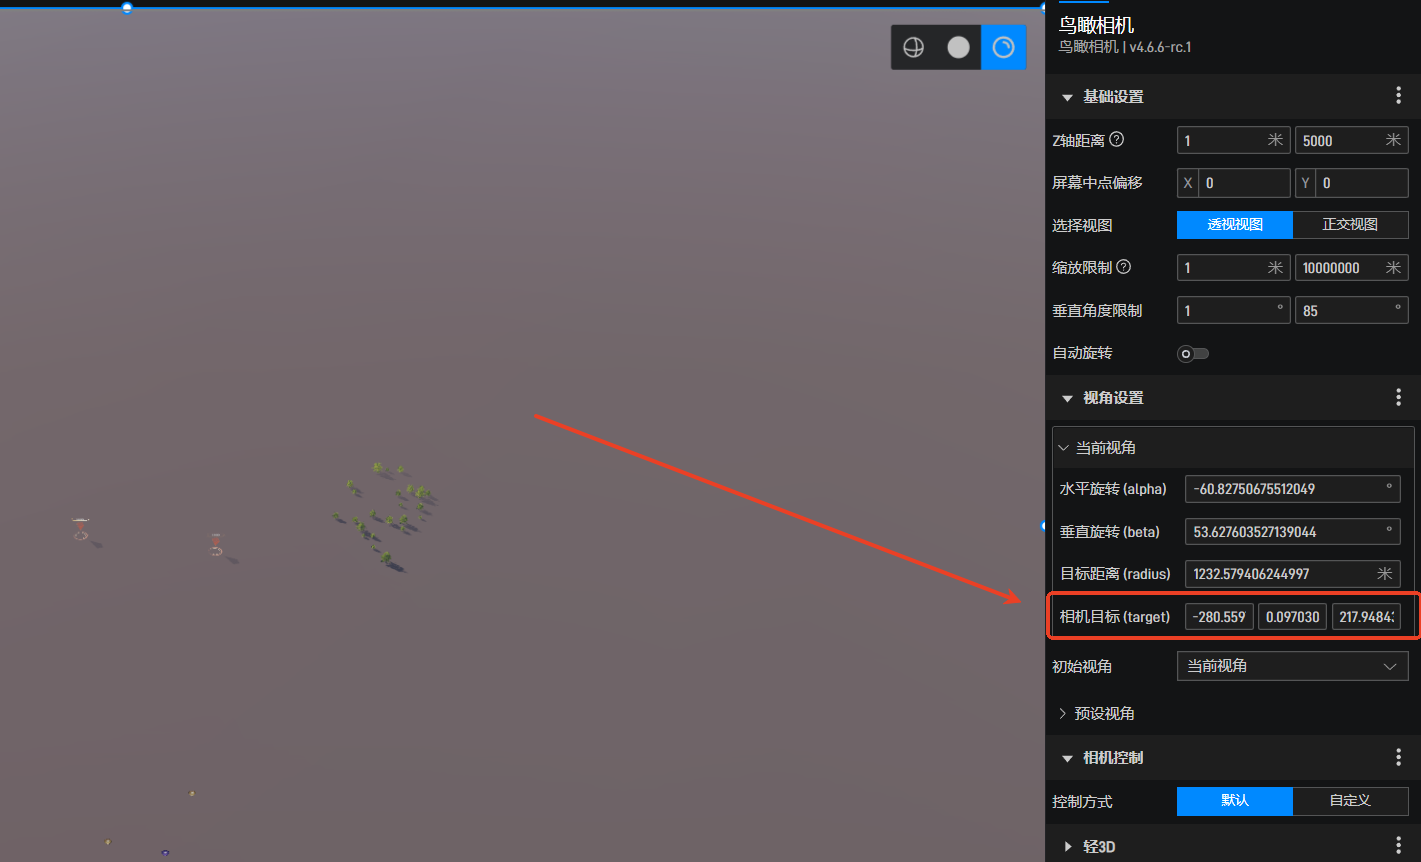
Task: Click the 水平旋转 (alpha) value field
Action: click(x=1292, y=489)
